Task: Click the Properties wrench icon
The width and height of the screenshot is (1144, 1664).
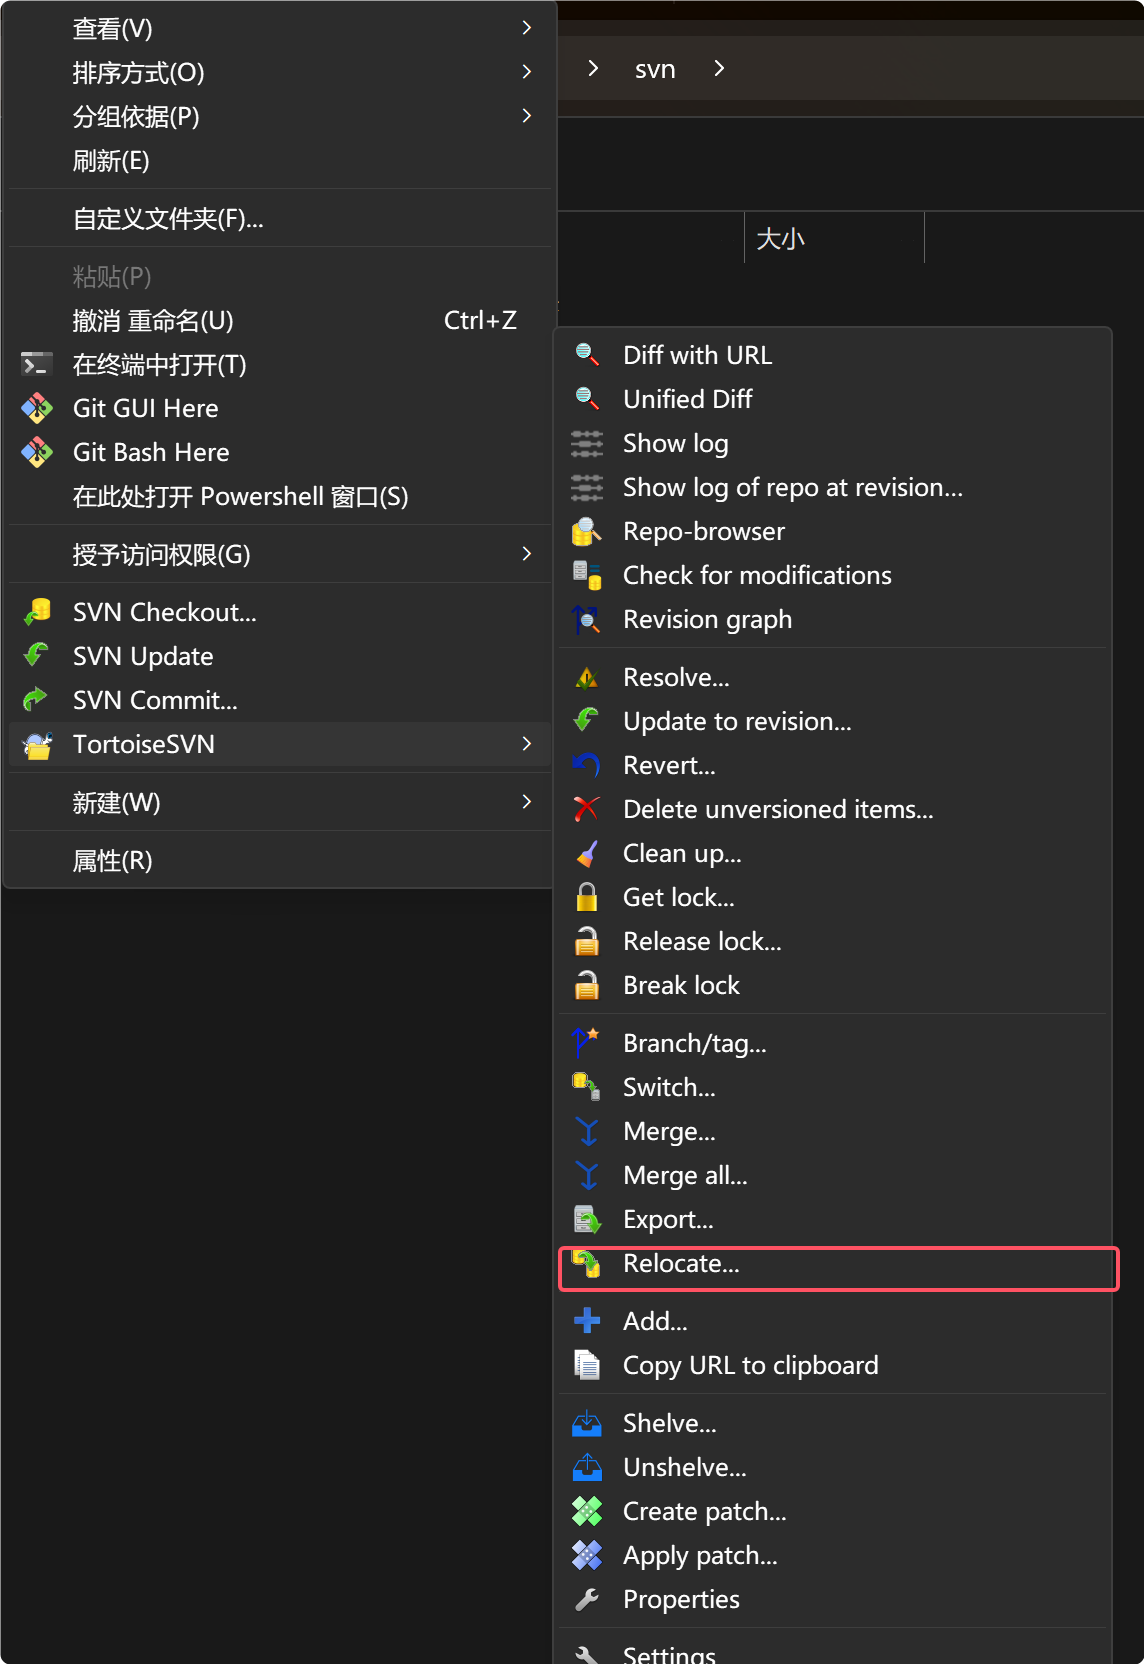Action: click(x=587, y=1599)
